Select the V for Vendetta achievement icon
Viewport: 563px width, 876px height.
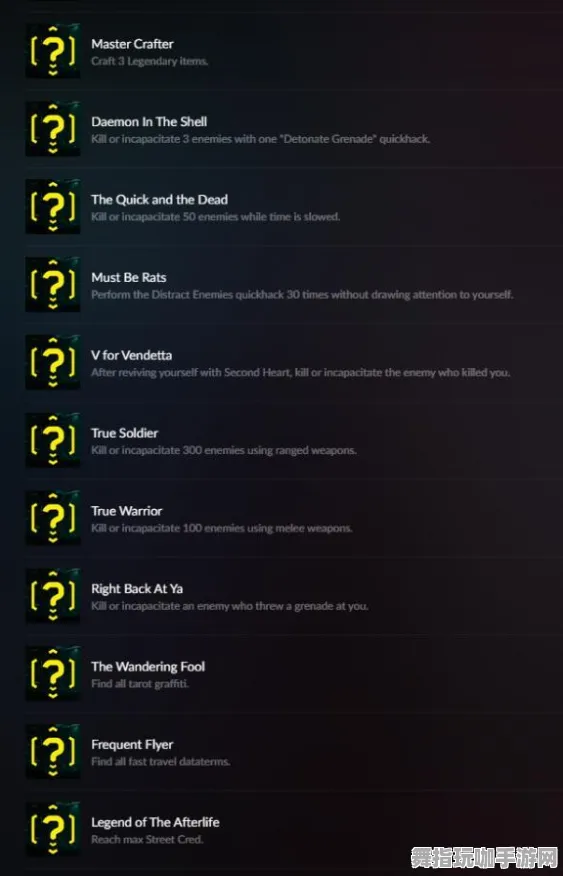53,362
